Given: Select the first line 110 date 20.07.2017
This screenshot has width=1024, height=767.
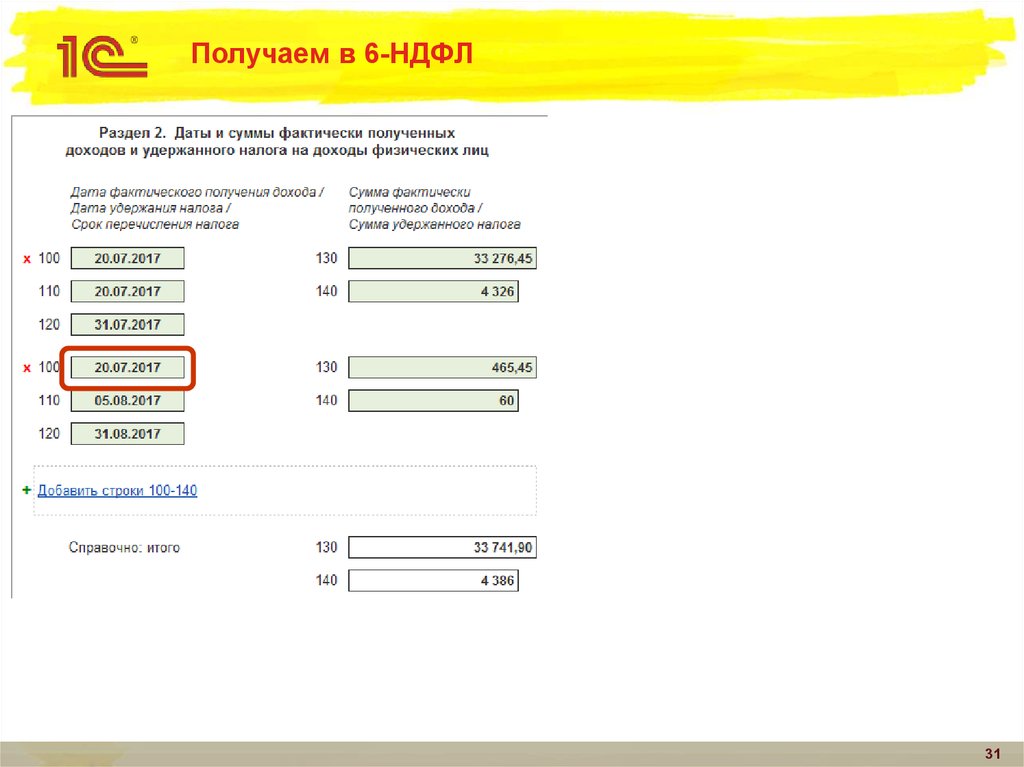Looking at the screenshot, I should [127, 291].
